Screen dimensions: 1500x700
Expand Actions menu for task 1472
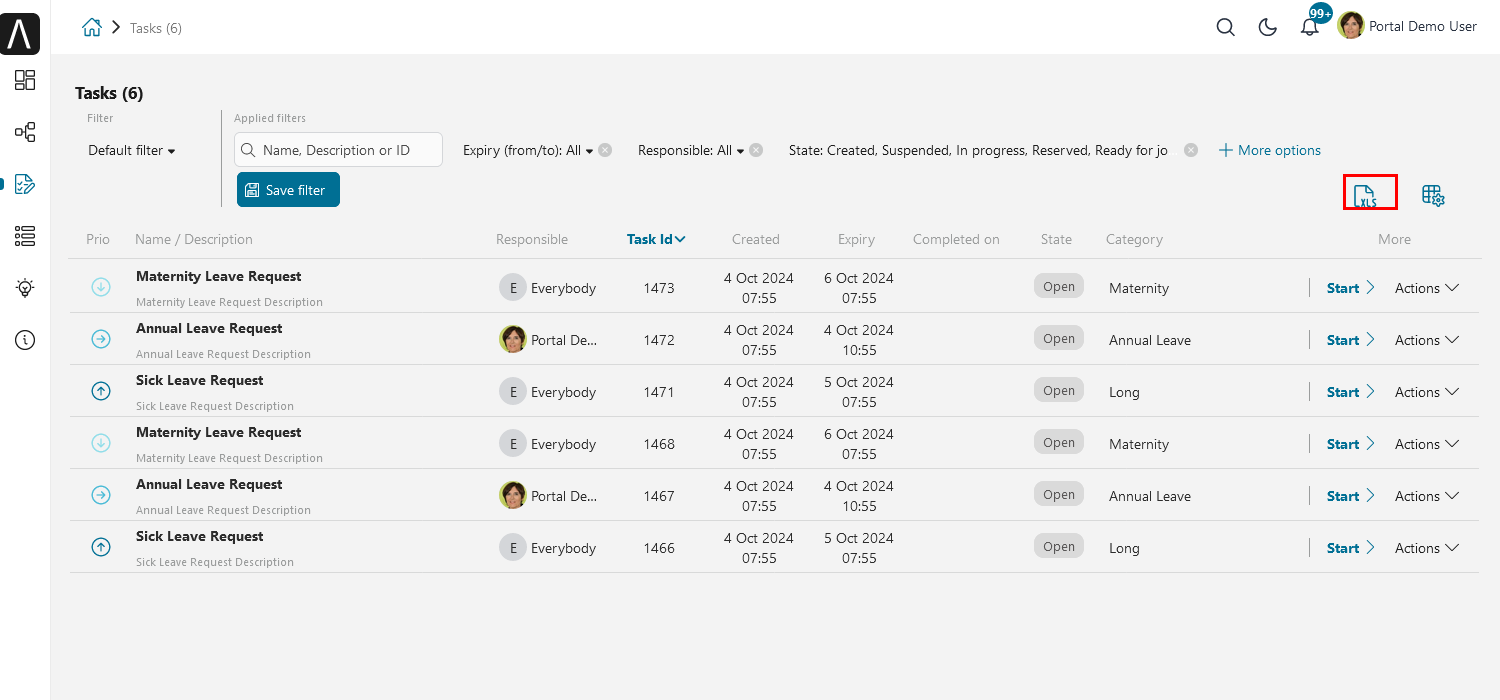(1427, 340)
